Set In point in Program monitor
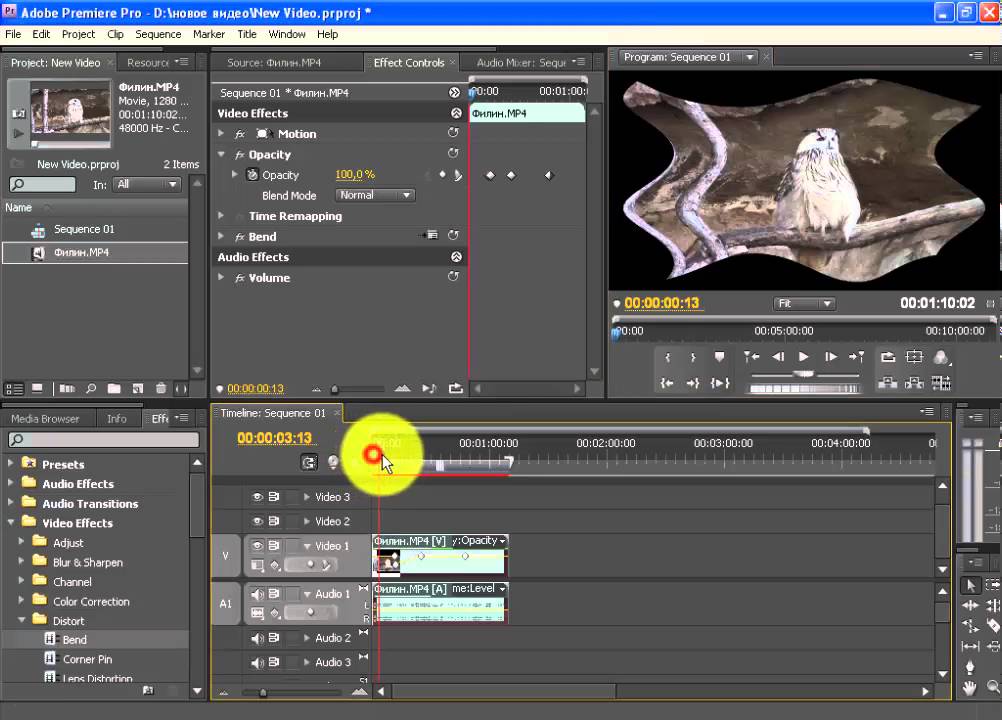Image resolution: width=1002 pixels, height=720 pixels. pos(667,358)
